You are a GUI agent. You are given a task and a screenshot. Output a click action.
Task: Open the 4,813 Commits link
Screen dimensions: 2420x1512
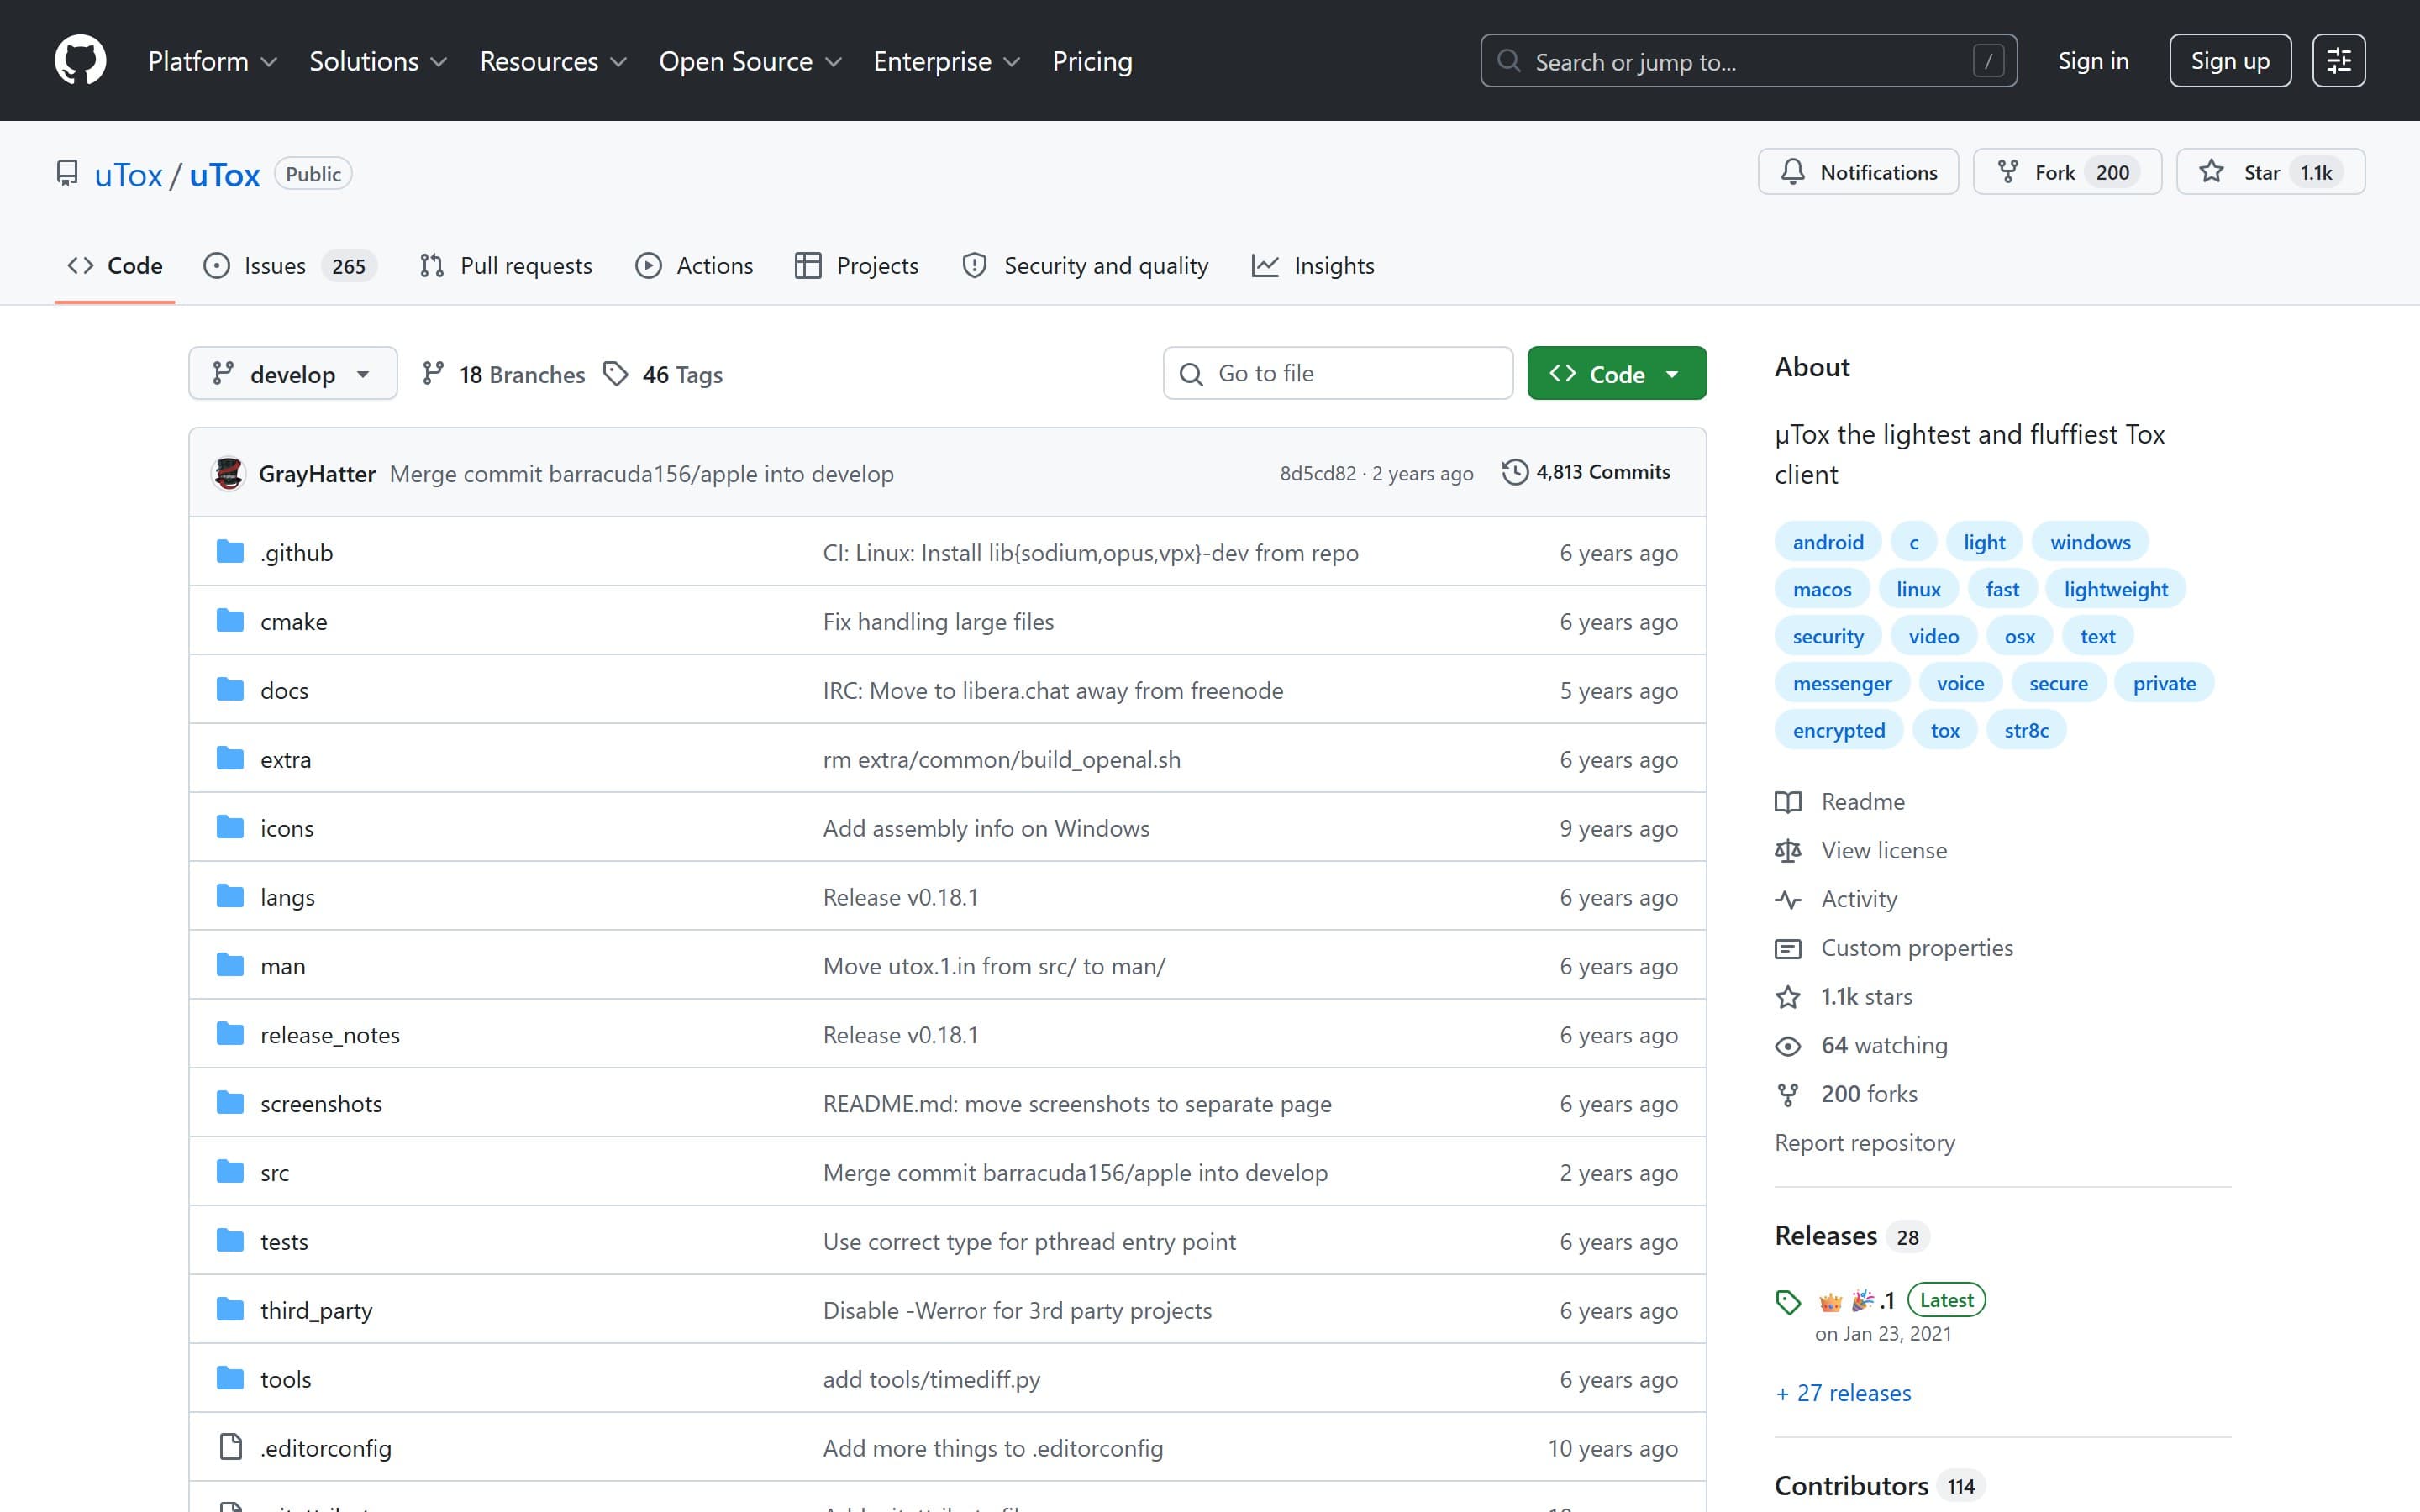(1586, 472)
